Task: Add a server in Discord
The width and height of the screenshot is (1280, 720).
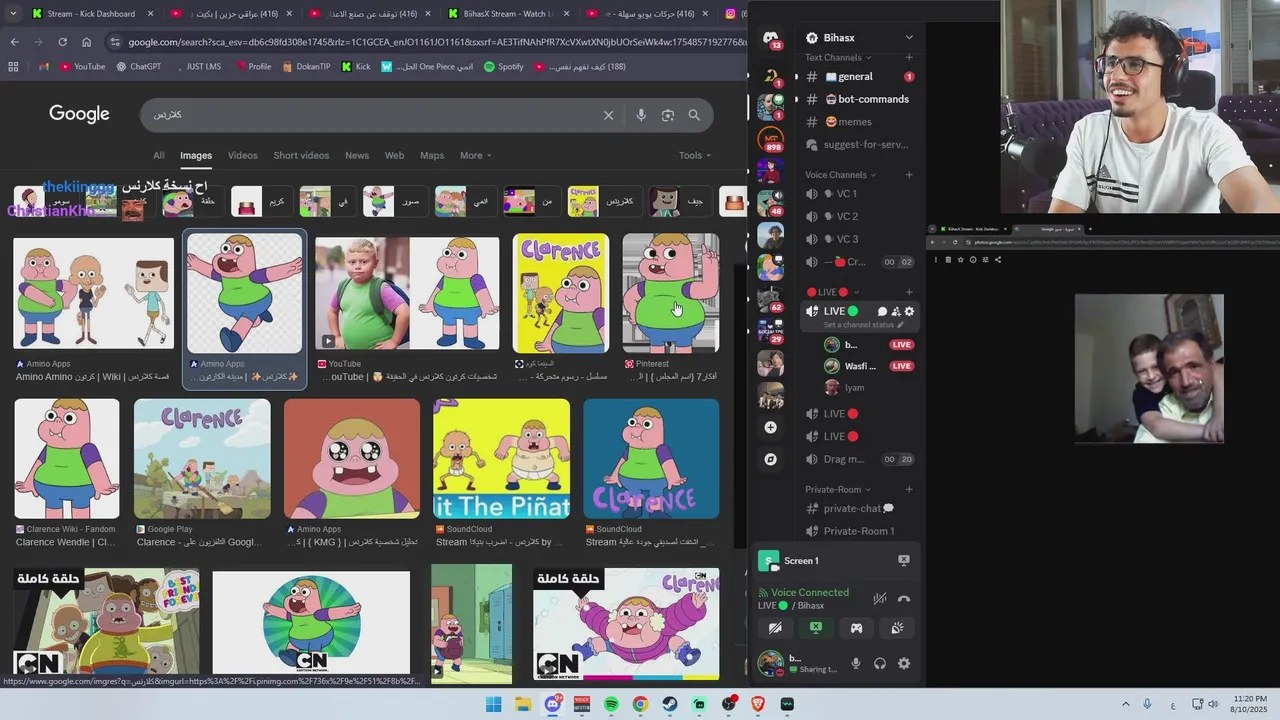Action: (770, 427)
